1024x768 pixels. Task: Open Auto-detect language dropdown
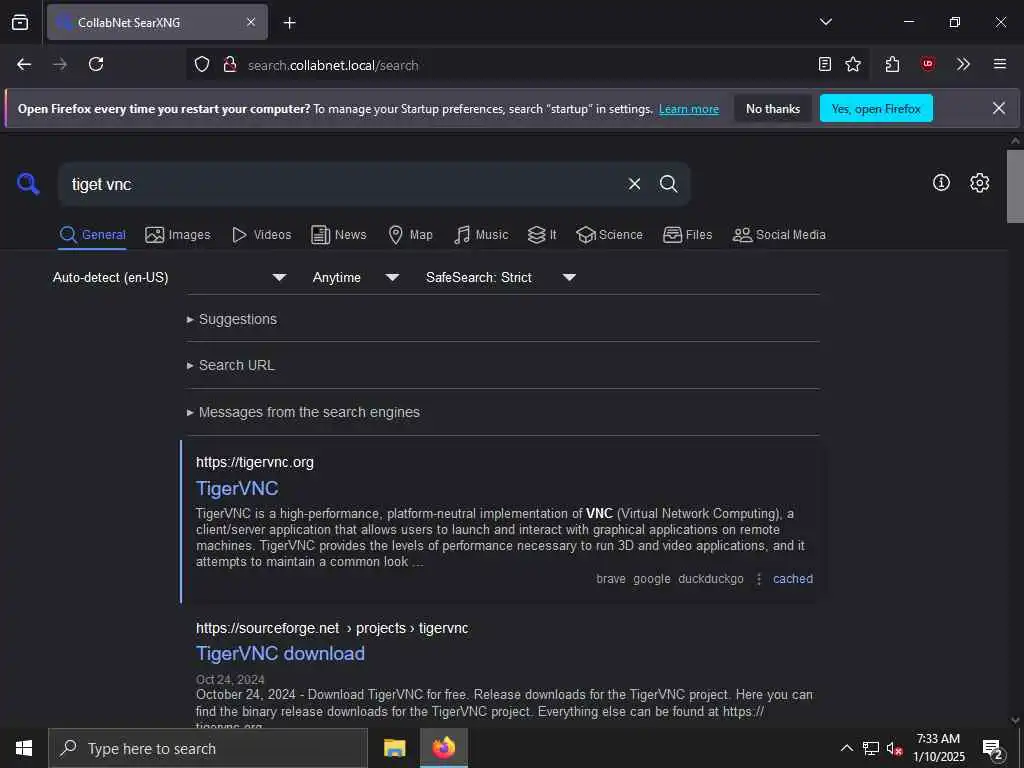click(x=170, y=278)
